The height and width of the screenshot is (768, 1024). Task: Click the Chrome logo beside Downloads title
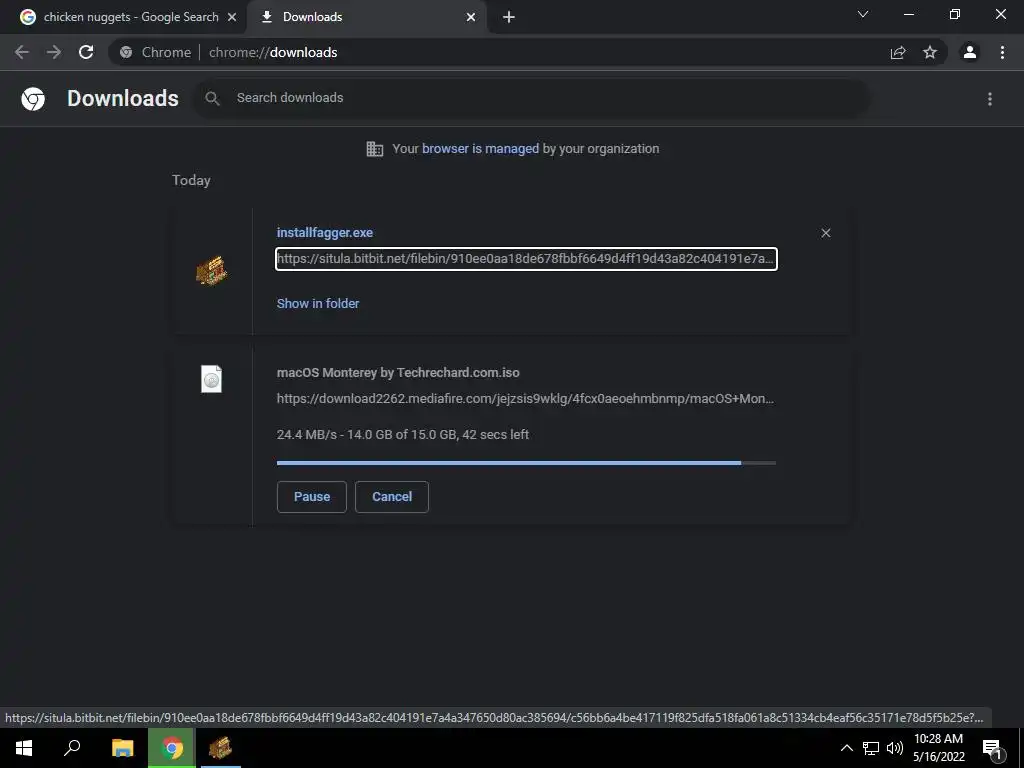point(33,99)
